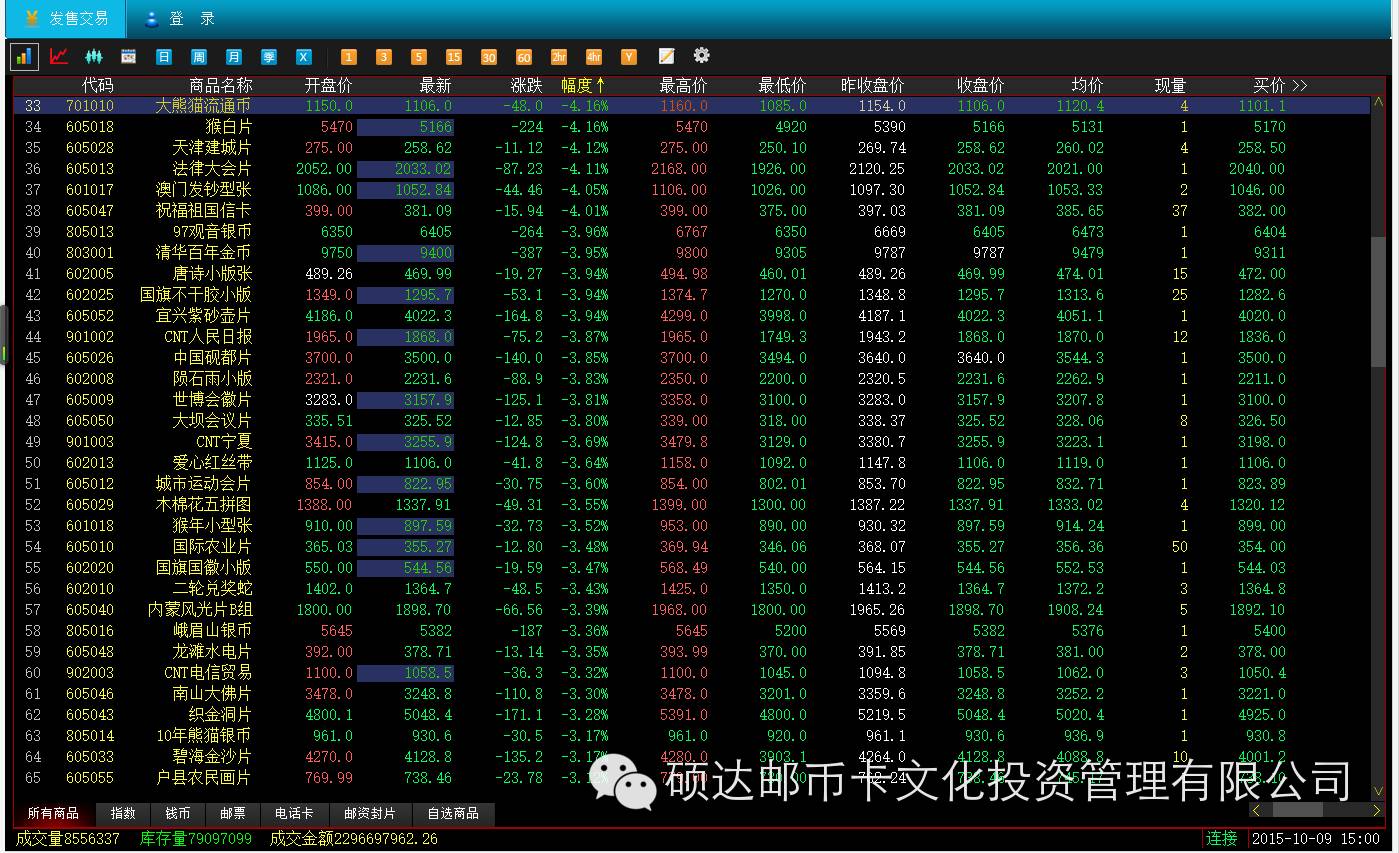Select row 97观音银币
This screenshot has height=853, width=1399.
691,232
